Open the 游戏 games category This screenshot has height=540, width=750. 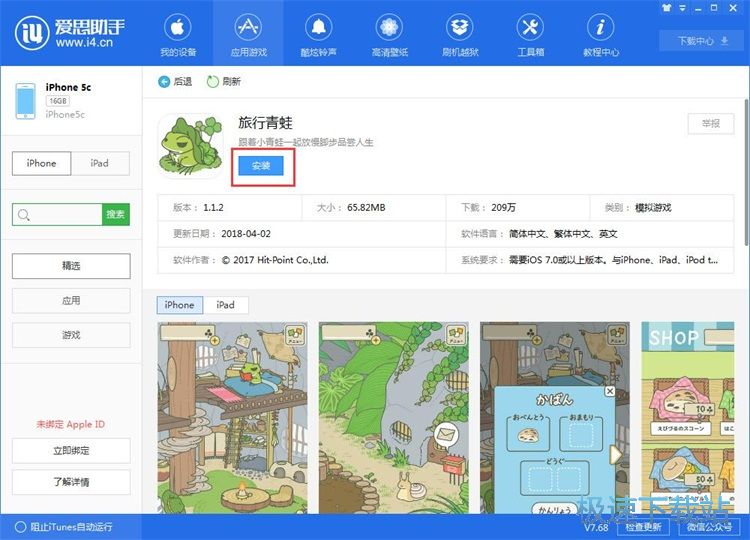(71, 335)
